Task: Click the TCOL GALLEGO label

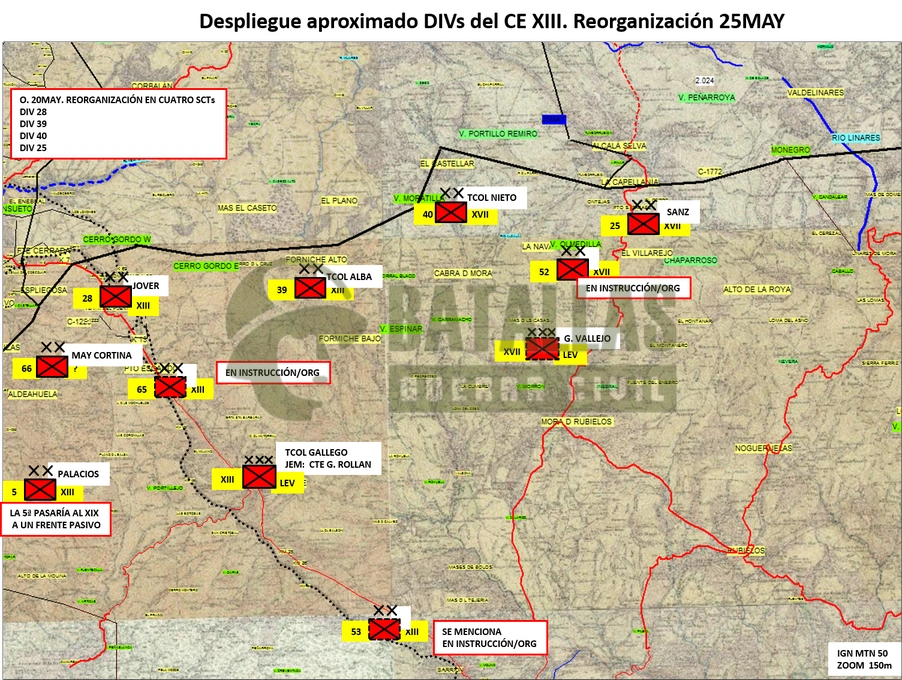Action: tap(316, 452)
